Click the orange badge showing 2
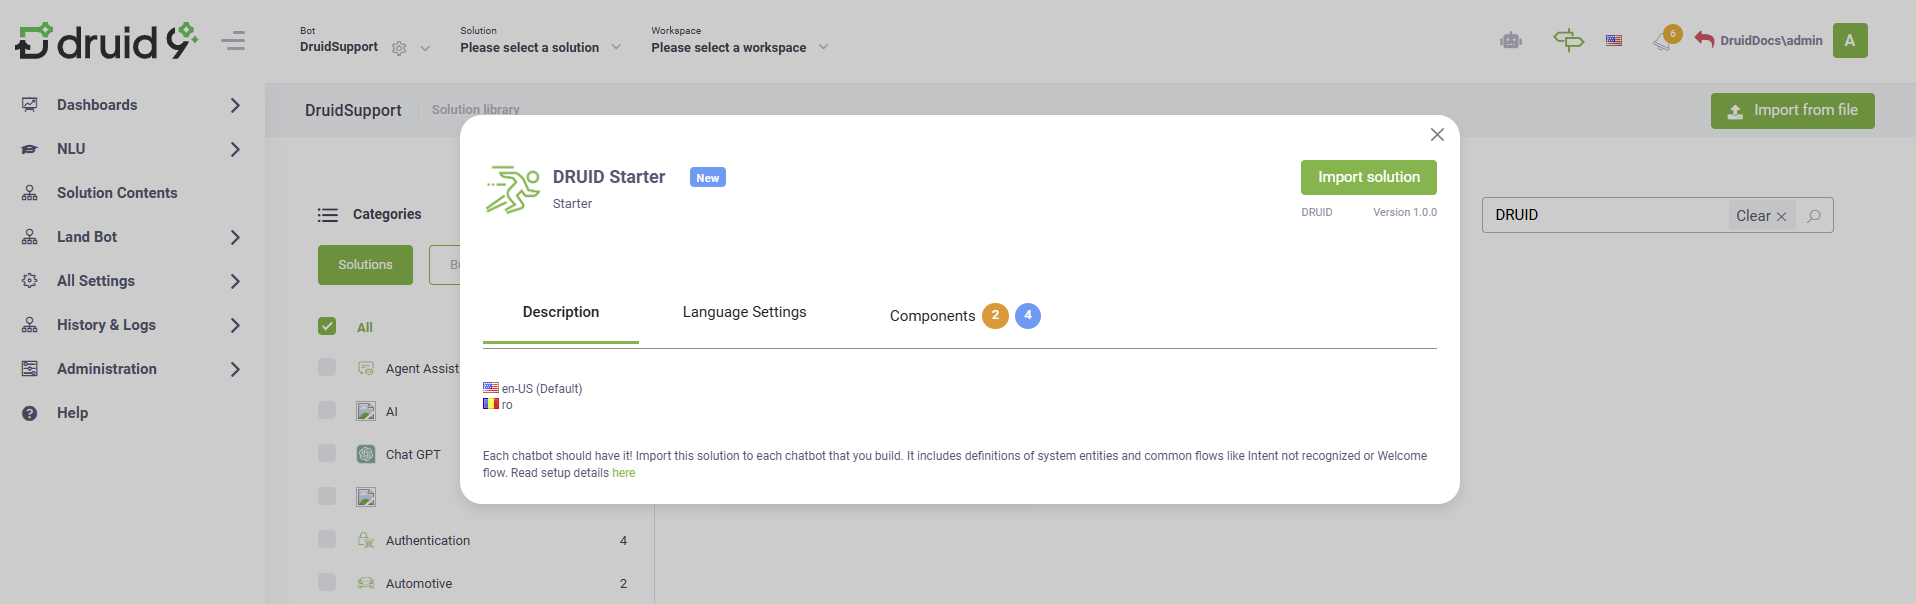This screenshot has width=1916, height=604. pyautogui.click(x=995, y=316)
